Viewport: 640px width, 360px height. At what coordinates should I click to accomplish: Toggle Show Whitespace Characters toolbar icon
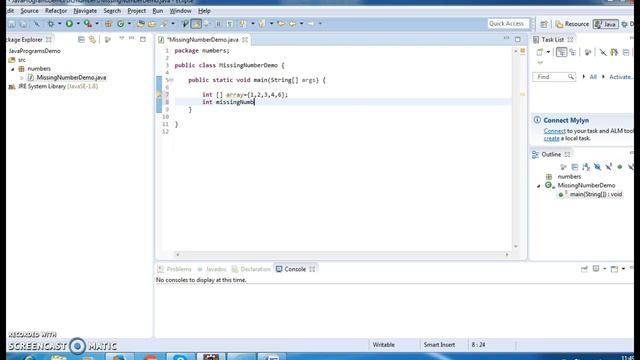click(230, 24)
